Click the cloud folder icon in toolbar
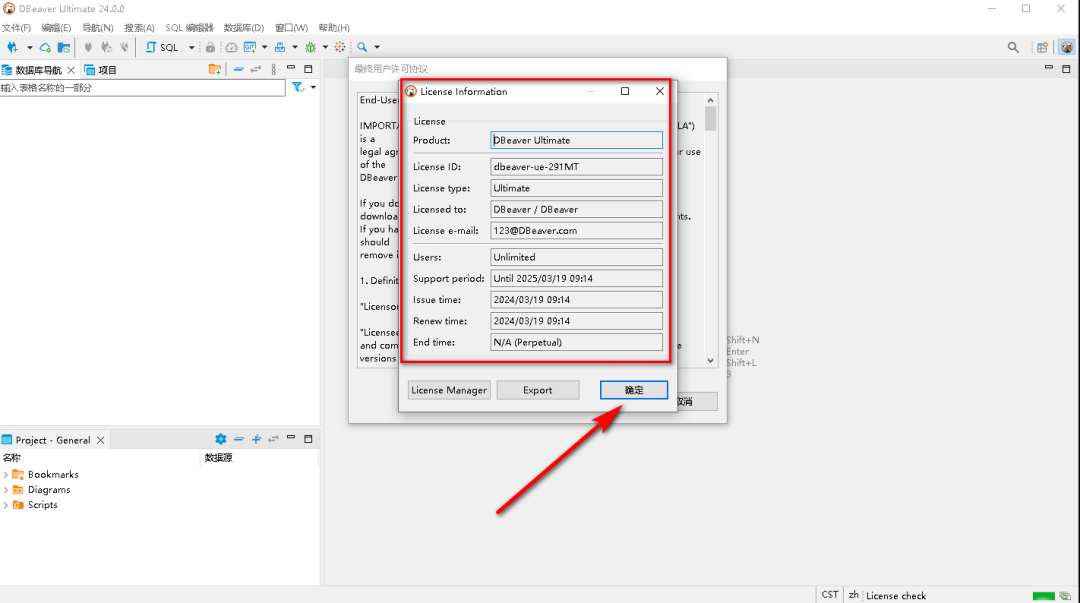Image resolution: width=1080 pixels, height=603 pixels. click(x=64, y=48)
